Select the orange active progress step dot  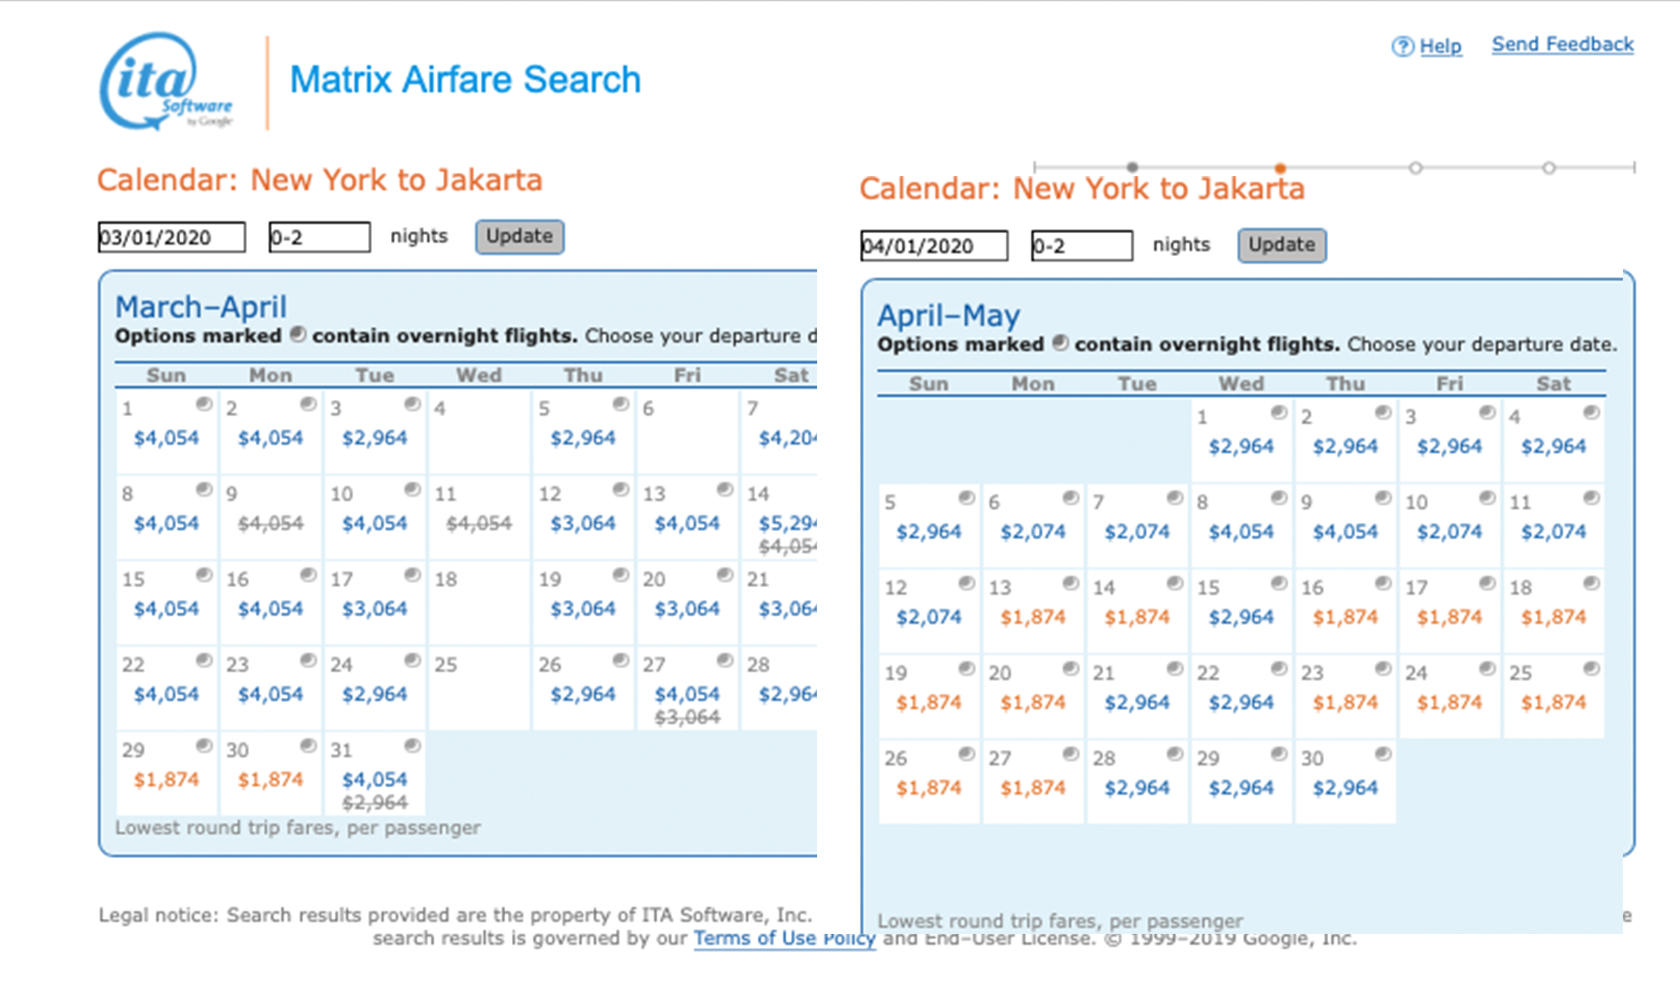pyautogui.click(x=1280, y=168)
